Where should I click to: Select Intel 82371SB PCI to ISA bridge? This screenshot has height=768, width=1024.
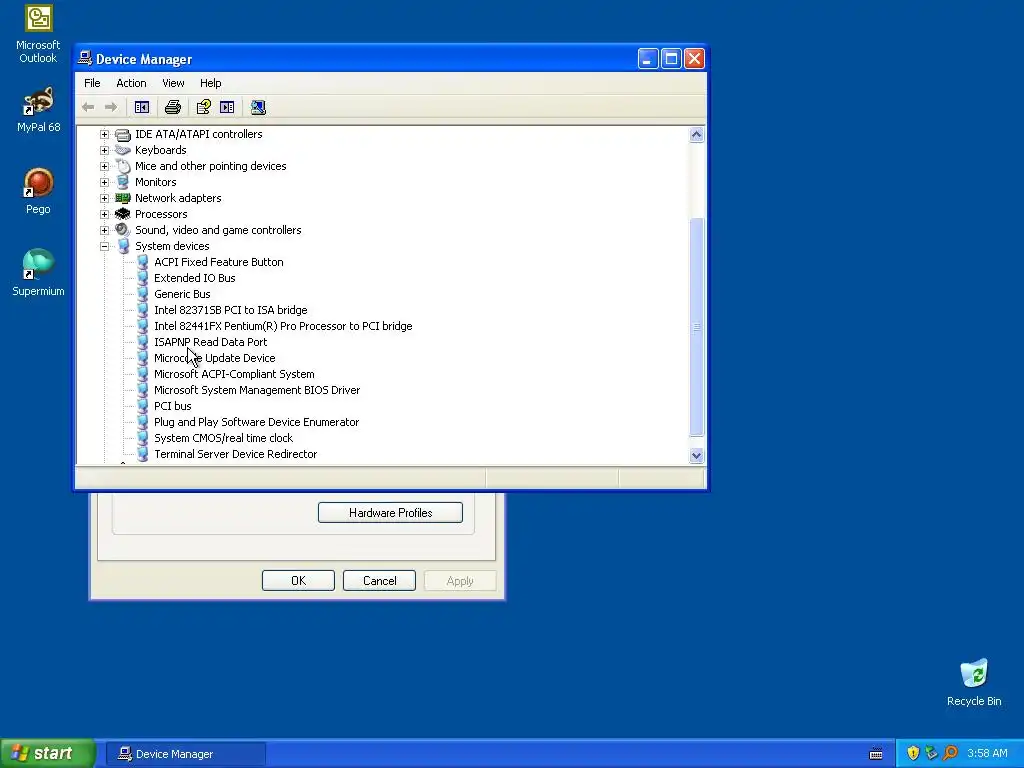(231, 310)
